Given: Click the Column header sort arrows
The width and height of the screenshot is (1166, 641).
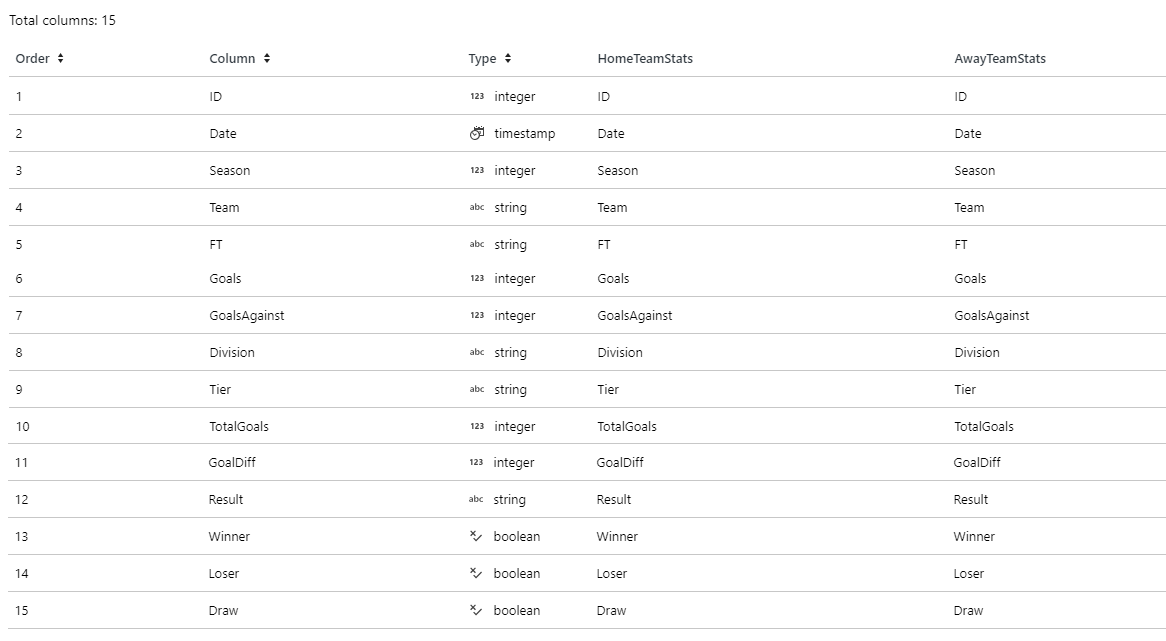Looking at the screenshot, I should pos(267,59).
